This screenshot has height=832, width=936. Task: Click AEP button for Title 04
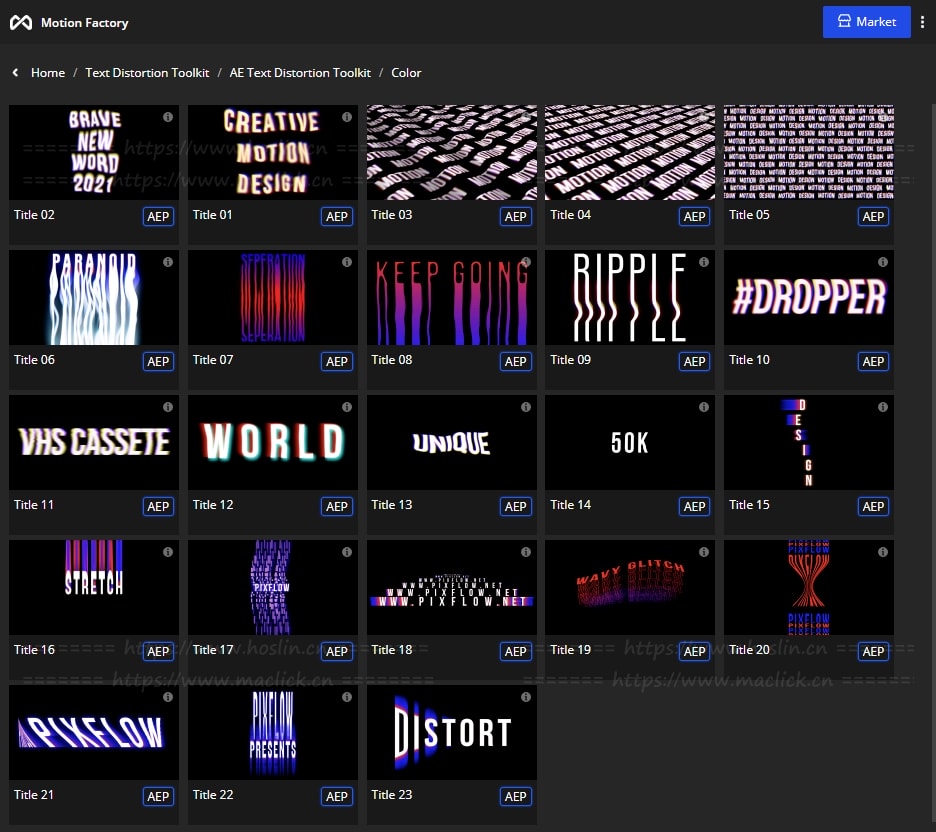pos(695,217)
